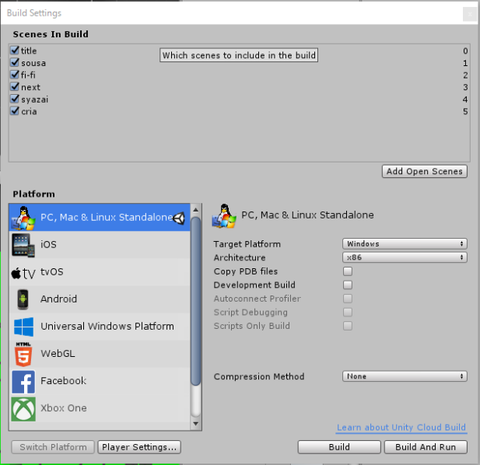
Task: Uncheck the next scene checkbox
Action: point(15,87)
